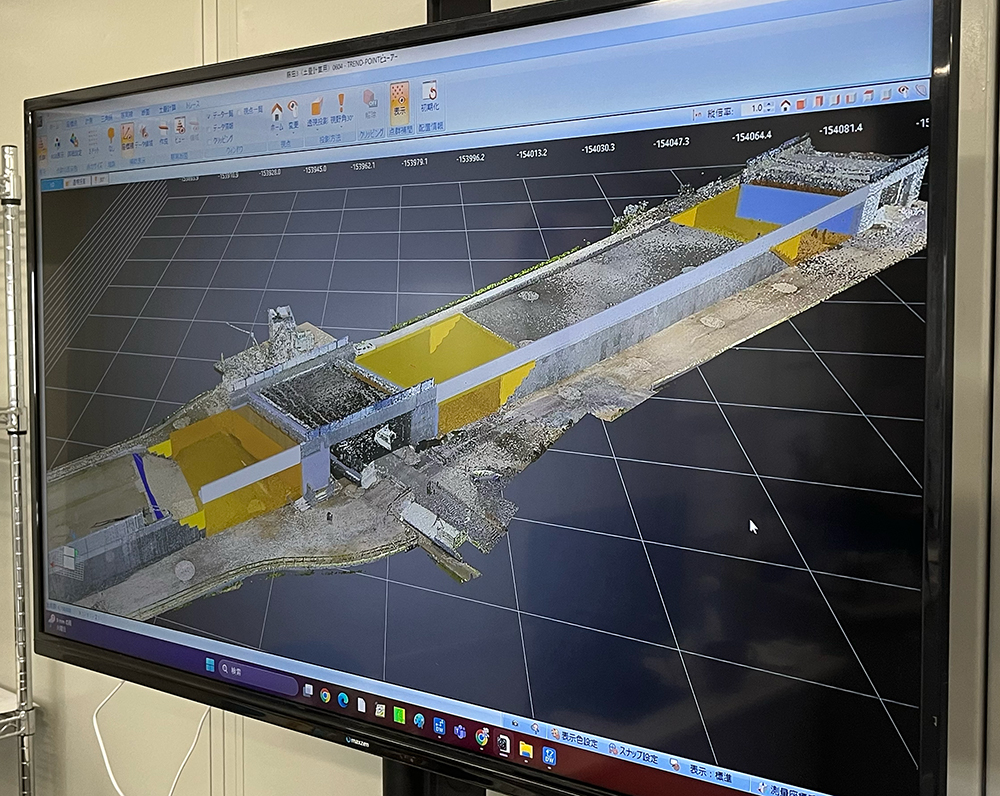The height and width of the screenshot is (796, 1000).
Task: Click the 変更 viewpoint change icon
Action: coord(293,107)
